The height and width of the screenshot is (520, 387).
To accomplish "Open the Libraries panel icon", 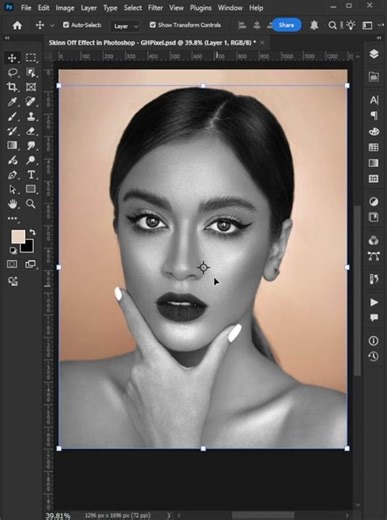I will tap(374, 77).
